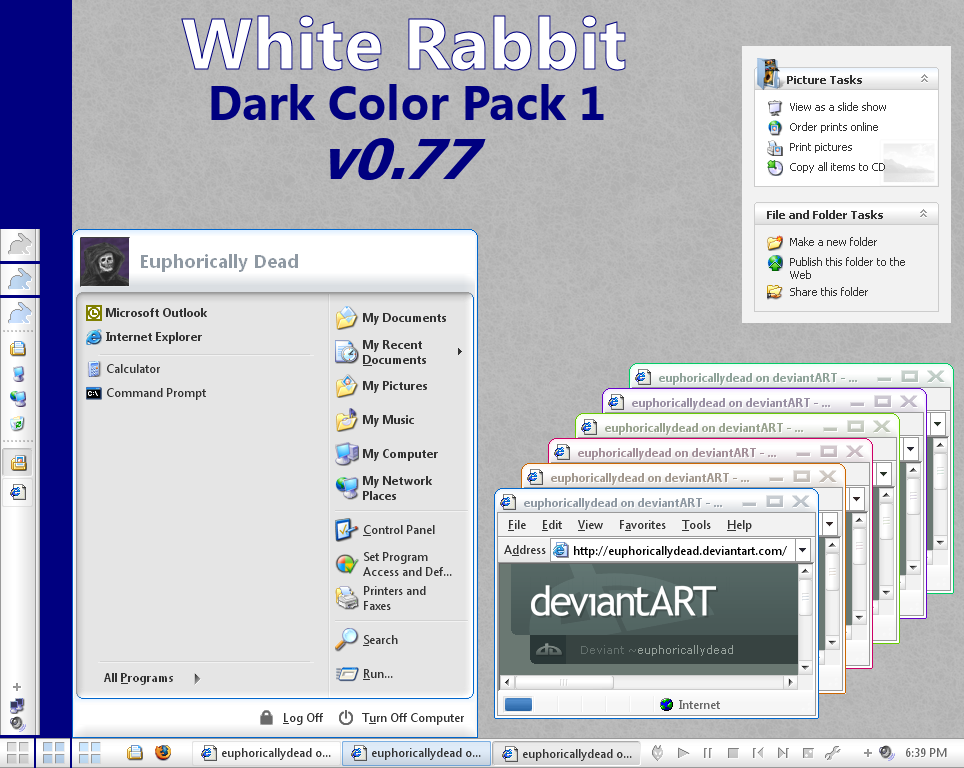Expand My Recent Documents submenu
Image resolution: width=964 pixels, height=768 pixels.
tap(460, 352)
